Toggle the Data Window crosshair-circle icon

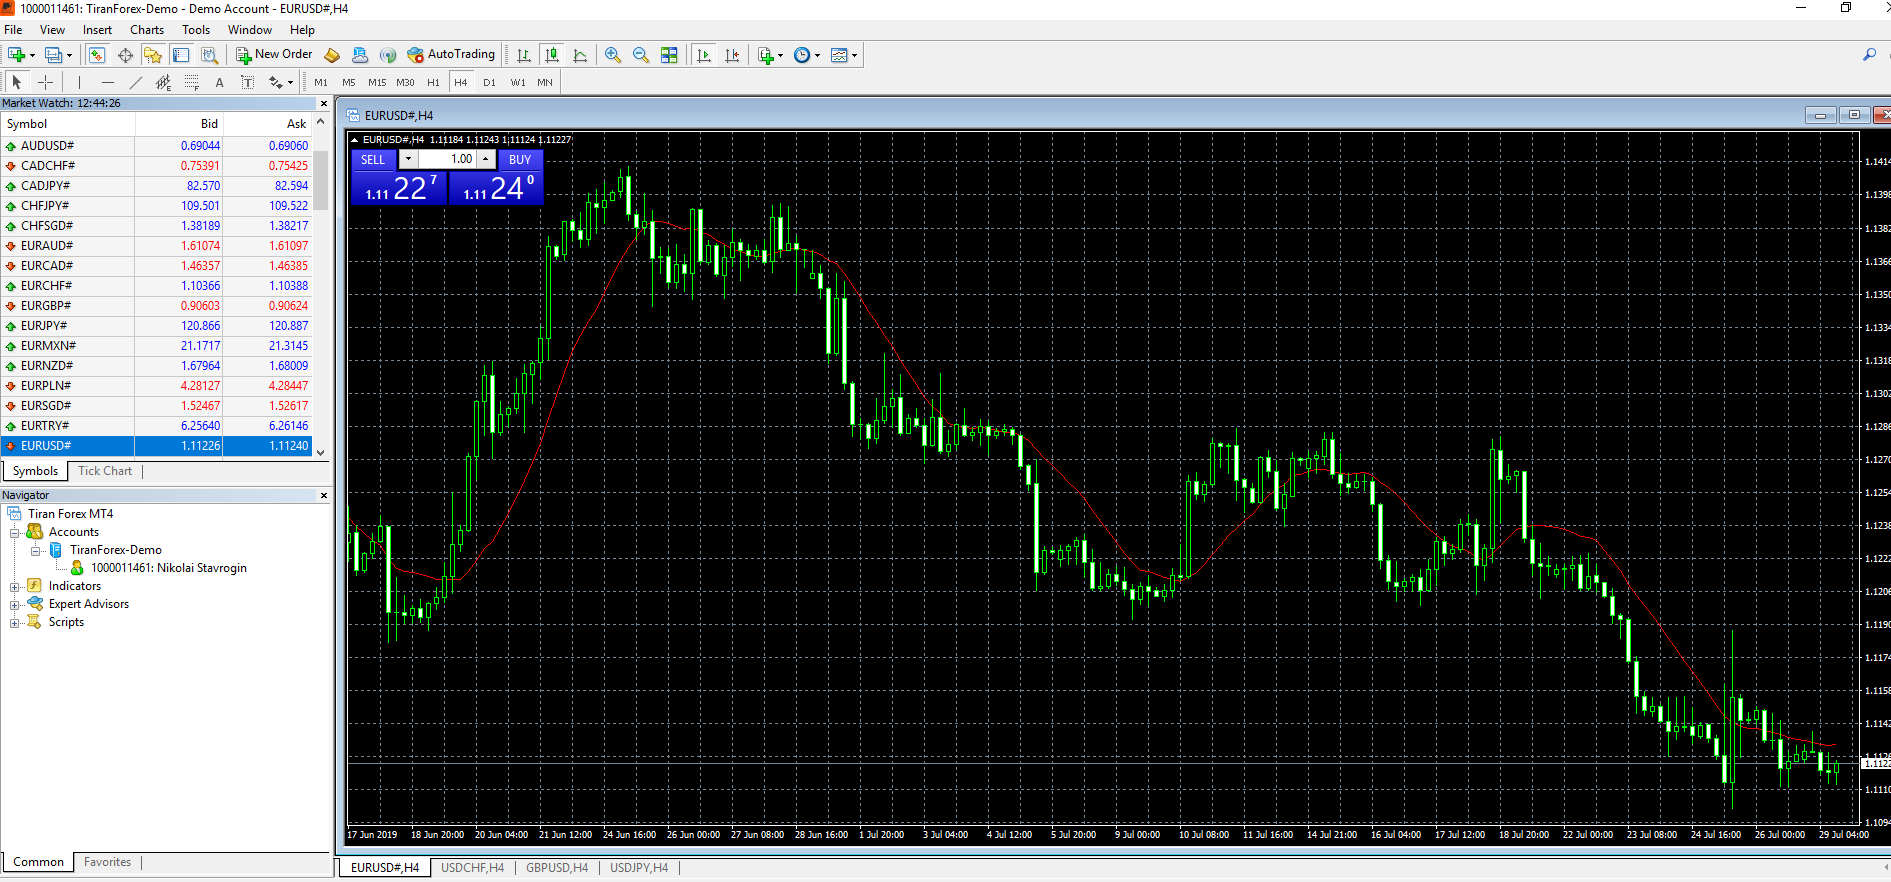[125, 55]
